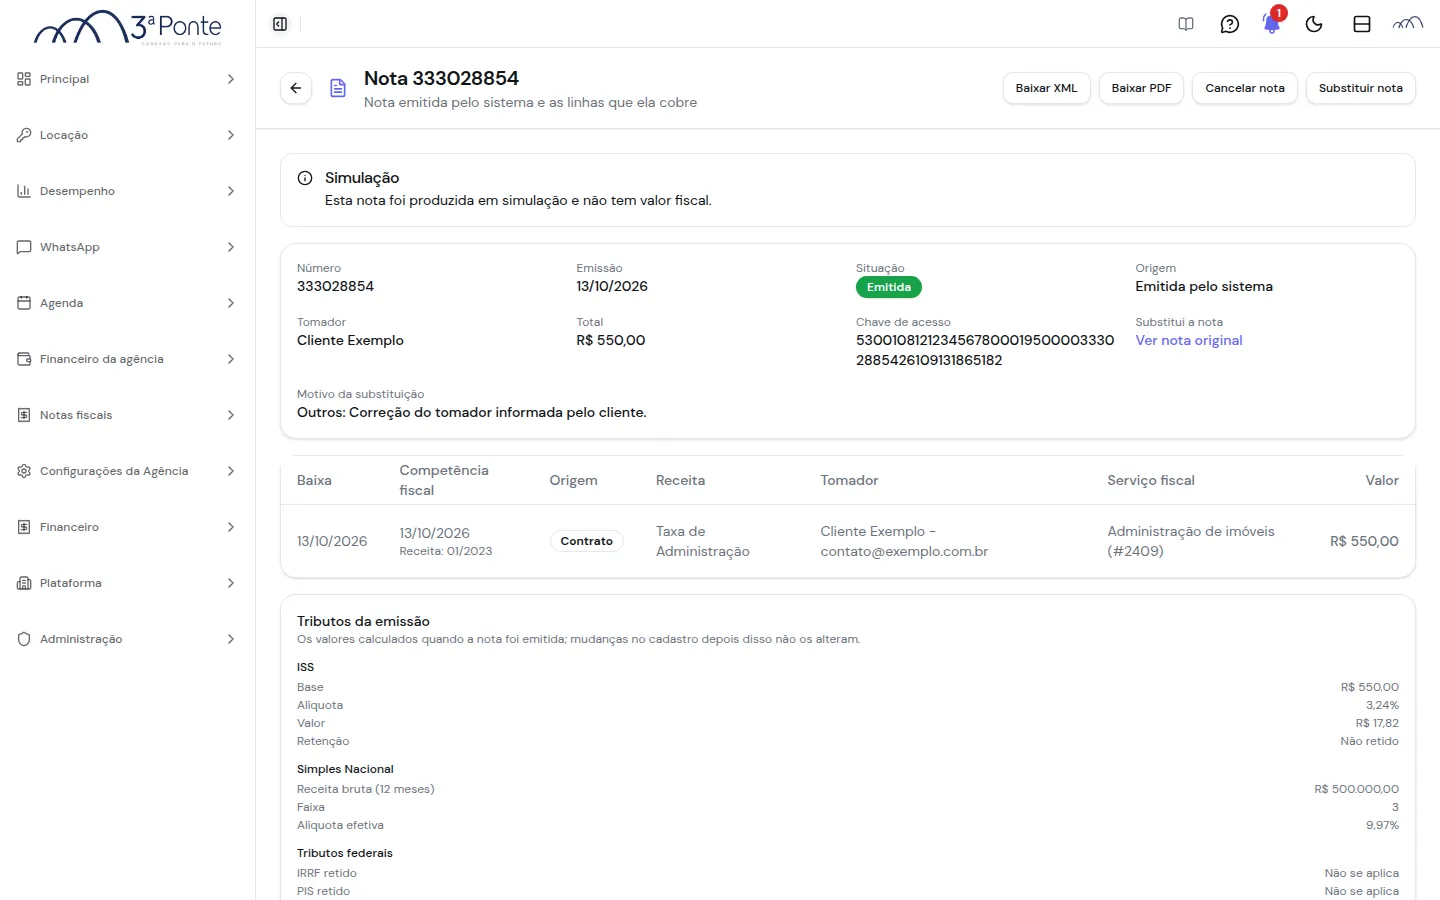Click the Contrato origin badge

coord(586,541)
